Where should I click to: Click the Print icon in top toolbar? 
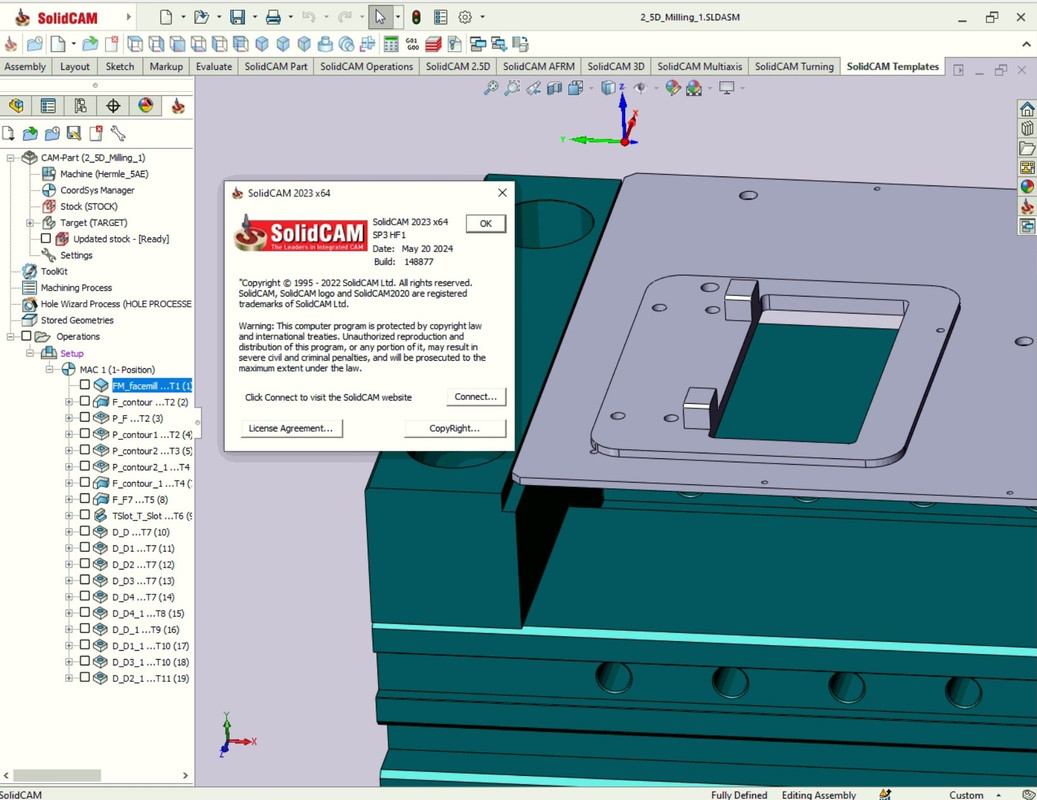(273, 17)
